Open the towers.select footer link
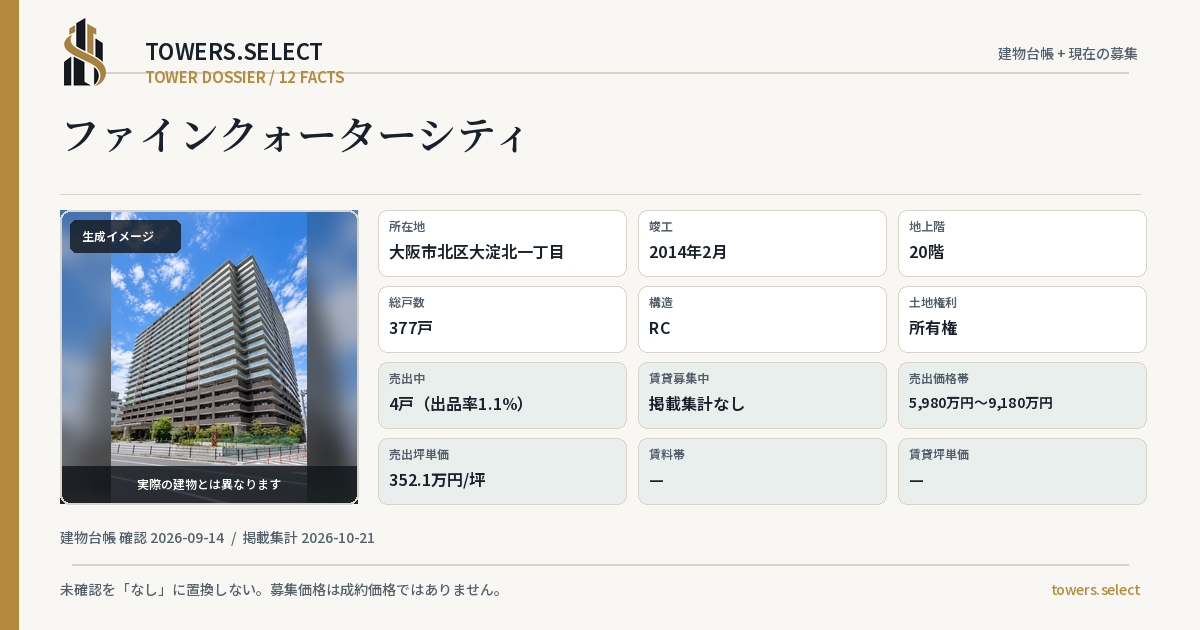 [1096, 590]
